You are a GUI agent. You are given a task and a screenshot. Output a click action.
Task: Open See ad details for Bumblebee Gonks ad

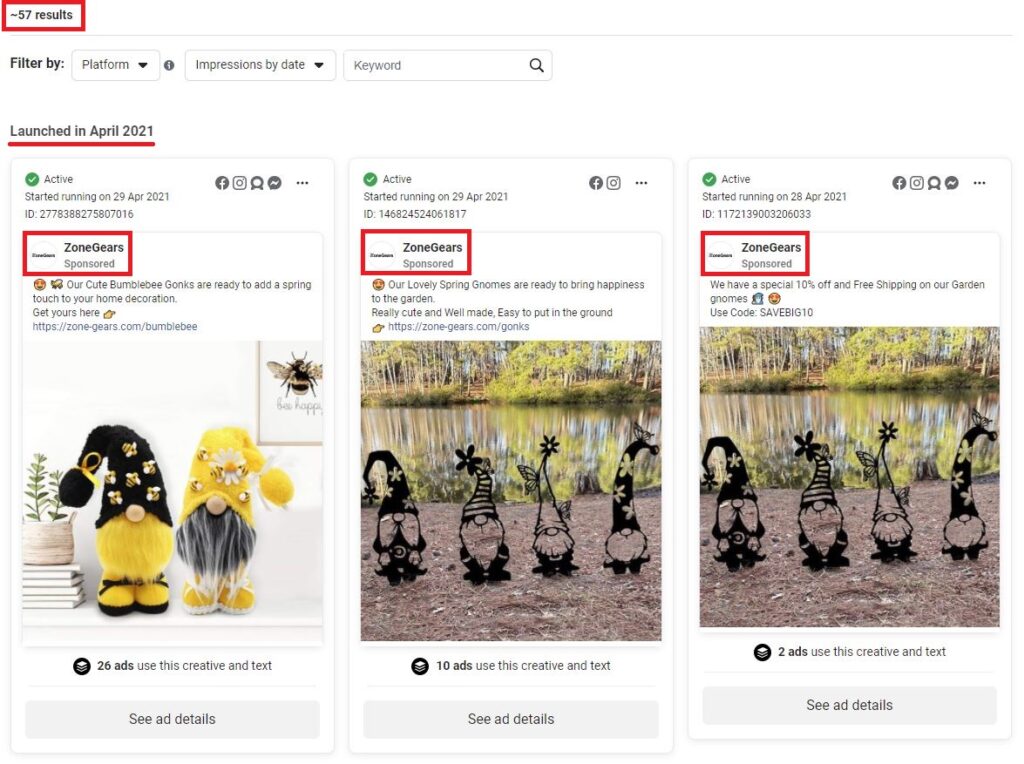click(172, 719)
